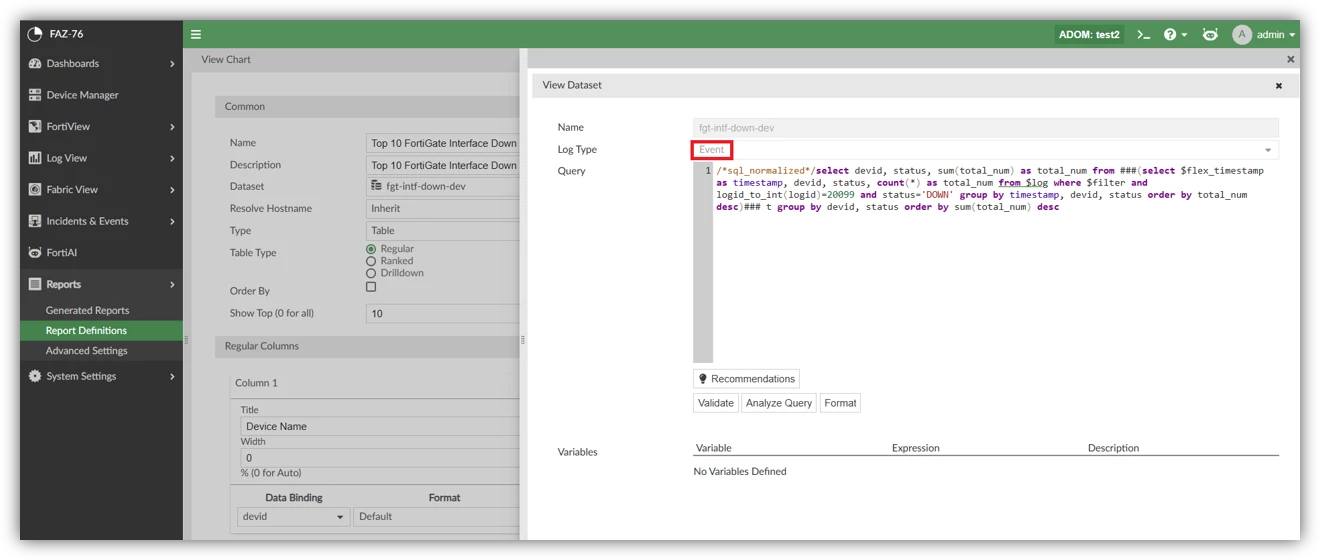Click the Common section header

pyautogui.click(x=368, y=106)
